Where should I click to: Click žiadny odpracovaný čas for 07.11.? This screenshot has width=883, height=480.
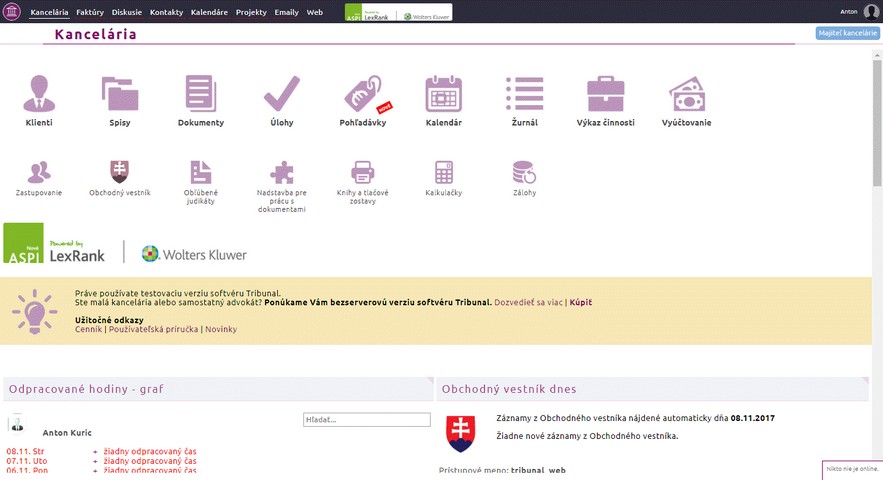click(150, 461)
